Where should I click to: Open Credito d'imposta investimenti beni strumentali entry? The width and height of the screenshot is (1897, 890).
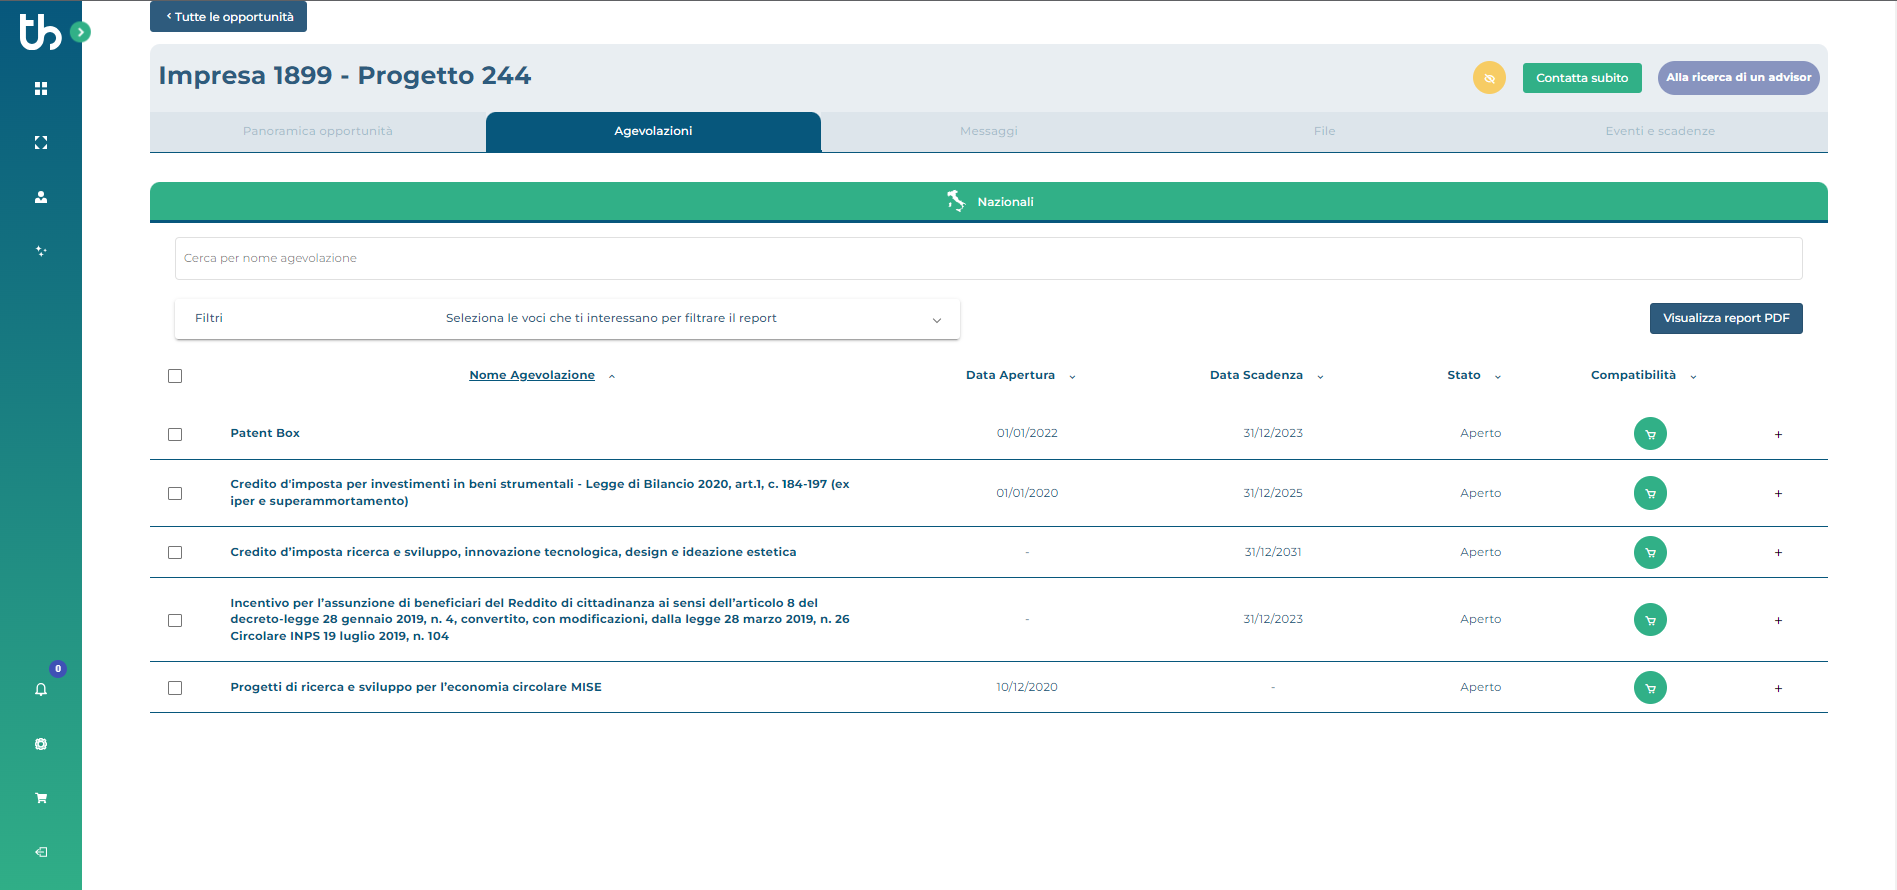coord(540,492)
